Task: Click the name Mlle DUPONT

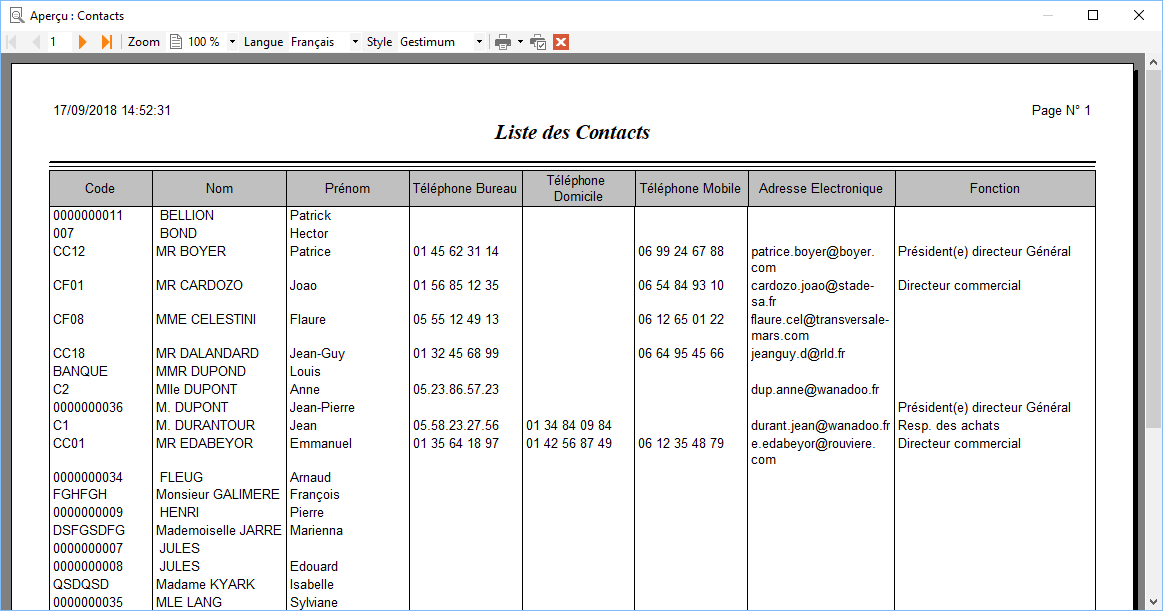Action: point(197,389)
